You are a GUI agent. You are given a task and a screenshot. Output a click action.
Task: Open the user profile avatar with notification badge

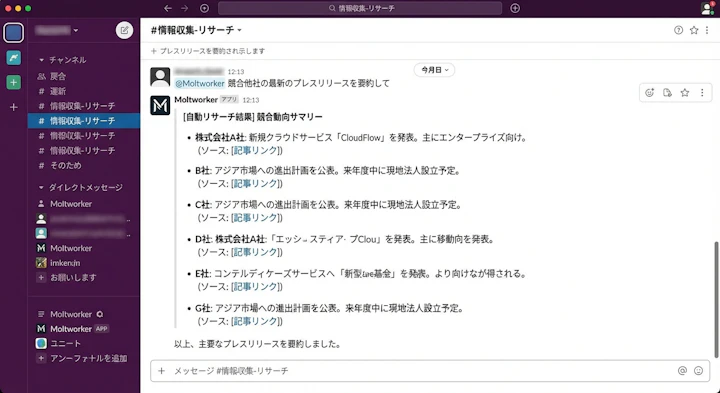708,8
